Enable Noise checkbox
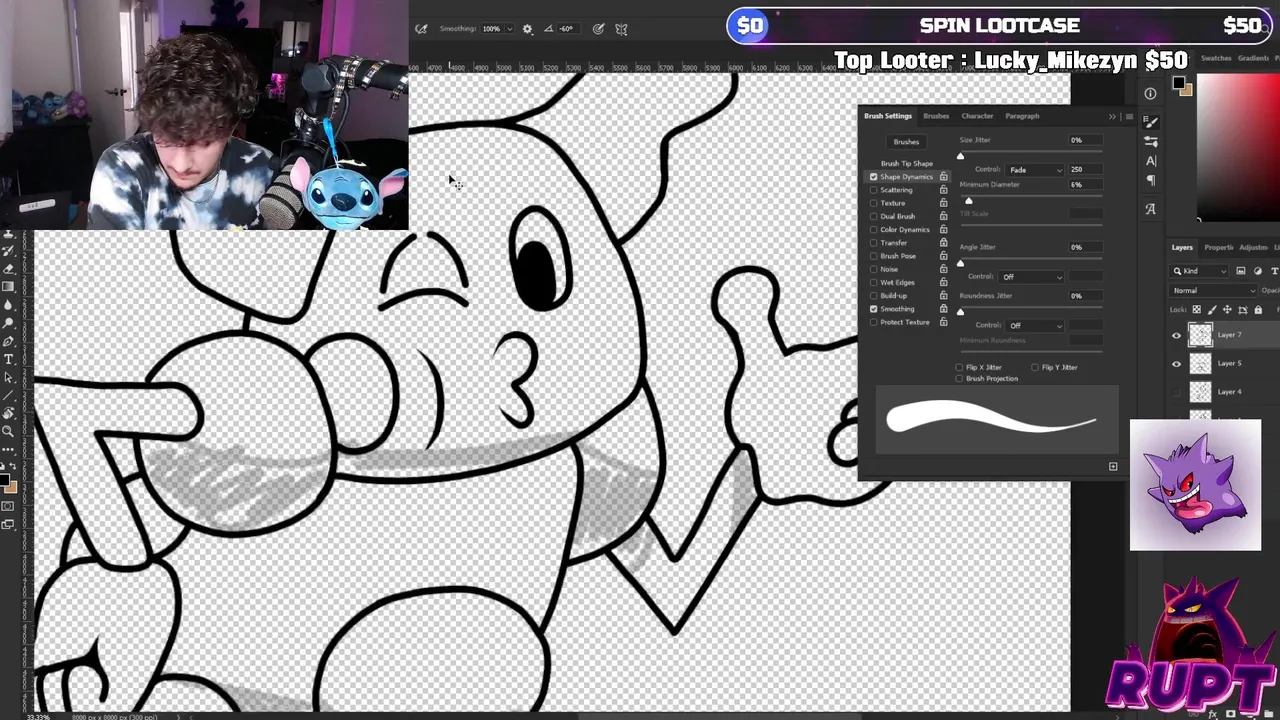This screenshot has width=1280, height=720. 874,269
